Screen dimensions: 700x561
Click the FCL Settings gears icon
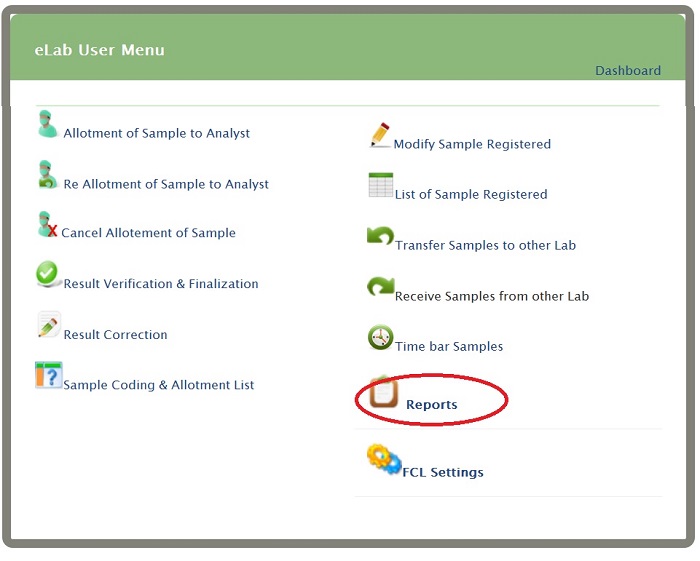click(x=383, y=460)
